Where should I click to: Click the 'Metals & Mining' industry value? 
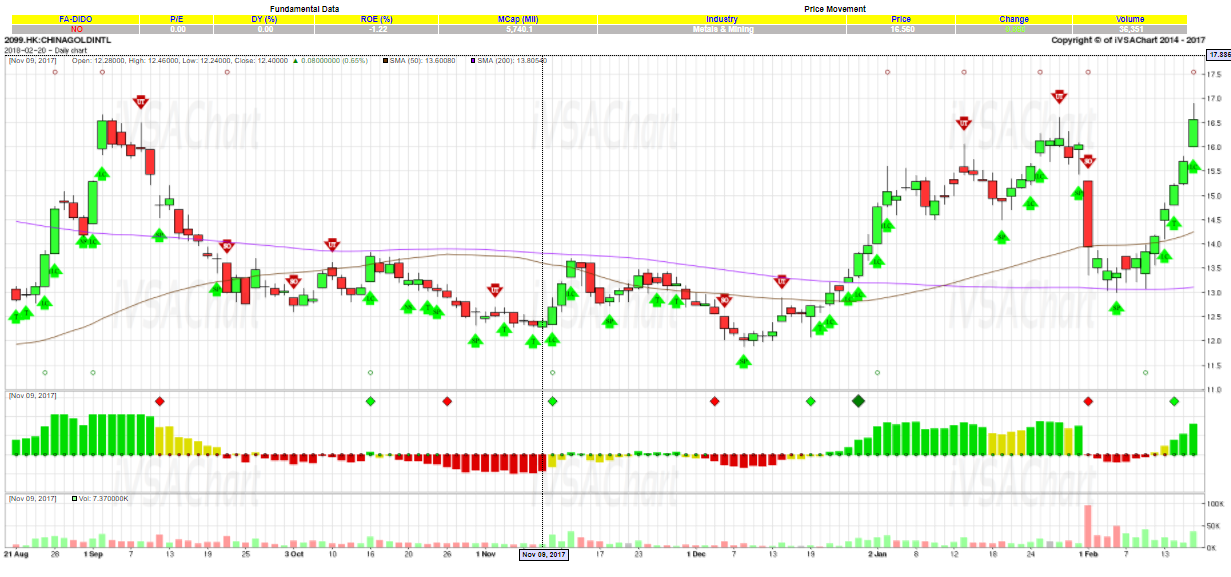(721, 30)
